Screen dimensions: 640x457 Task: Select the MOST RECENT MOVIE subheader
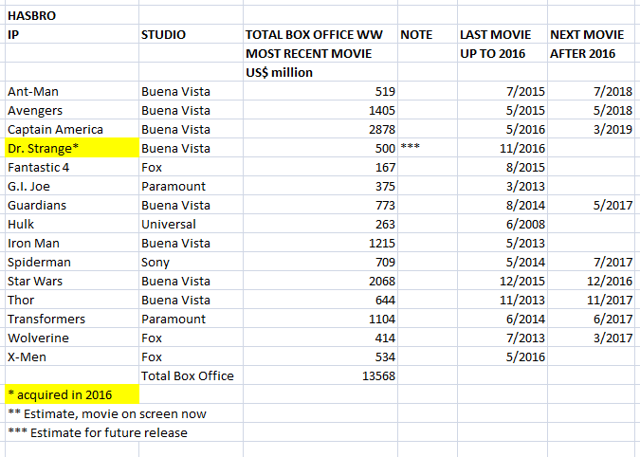tap(320, 53)
